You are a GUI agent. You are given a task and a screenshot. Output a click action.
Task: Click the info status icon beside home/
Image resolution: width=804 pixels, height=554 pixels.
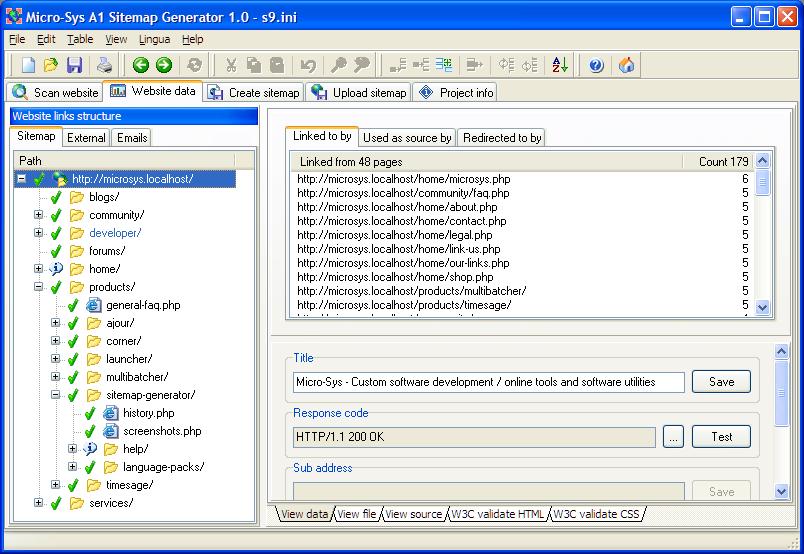pyautogui.click(x=56, y=269)
